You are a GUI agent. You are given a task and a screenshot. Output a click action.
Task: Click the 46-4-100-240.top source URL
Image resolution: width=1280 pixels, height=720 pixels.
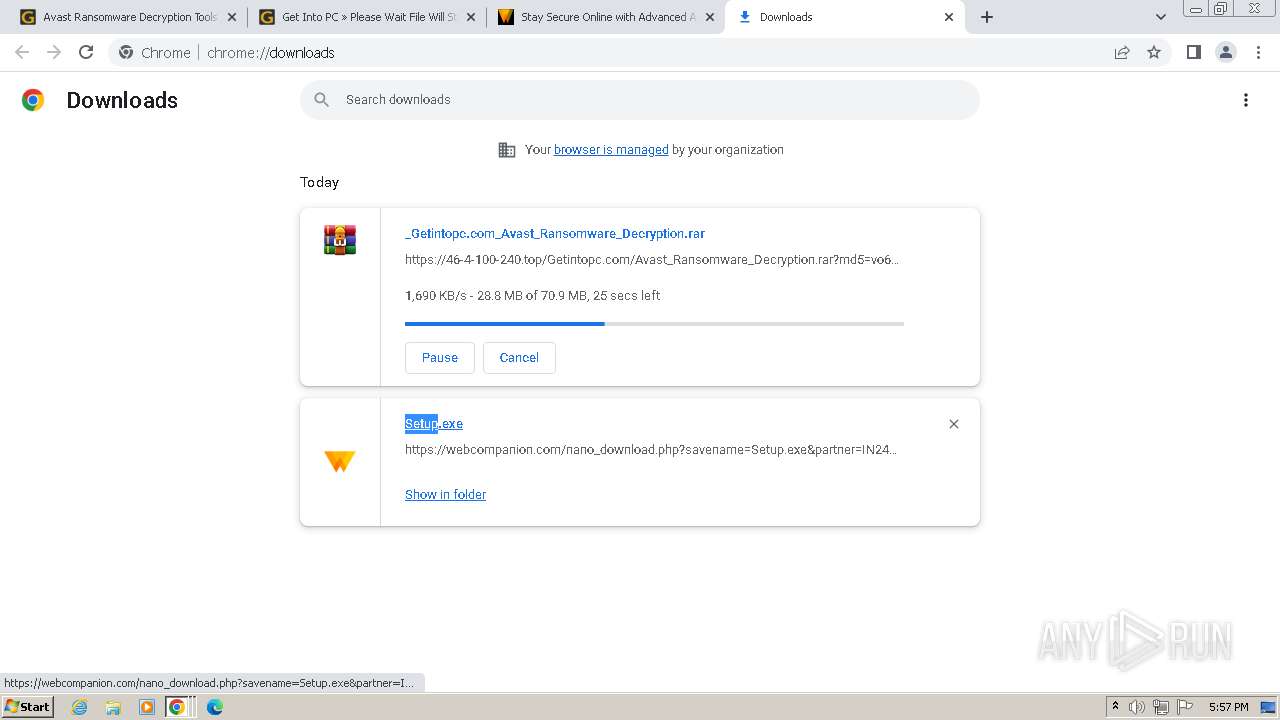[652, 260]
